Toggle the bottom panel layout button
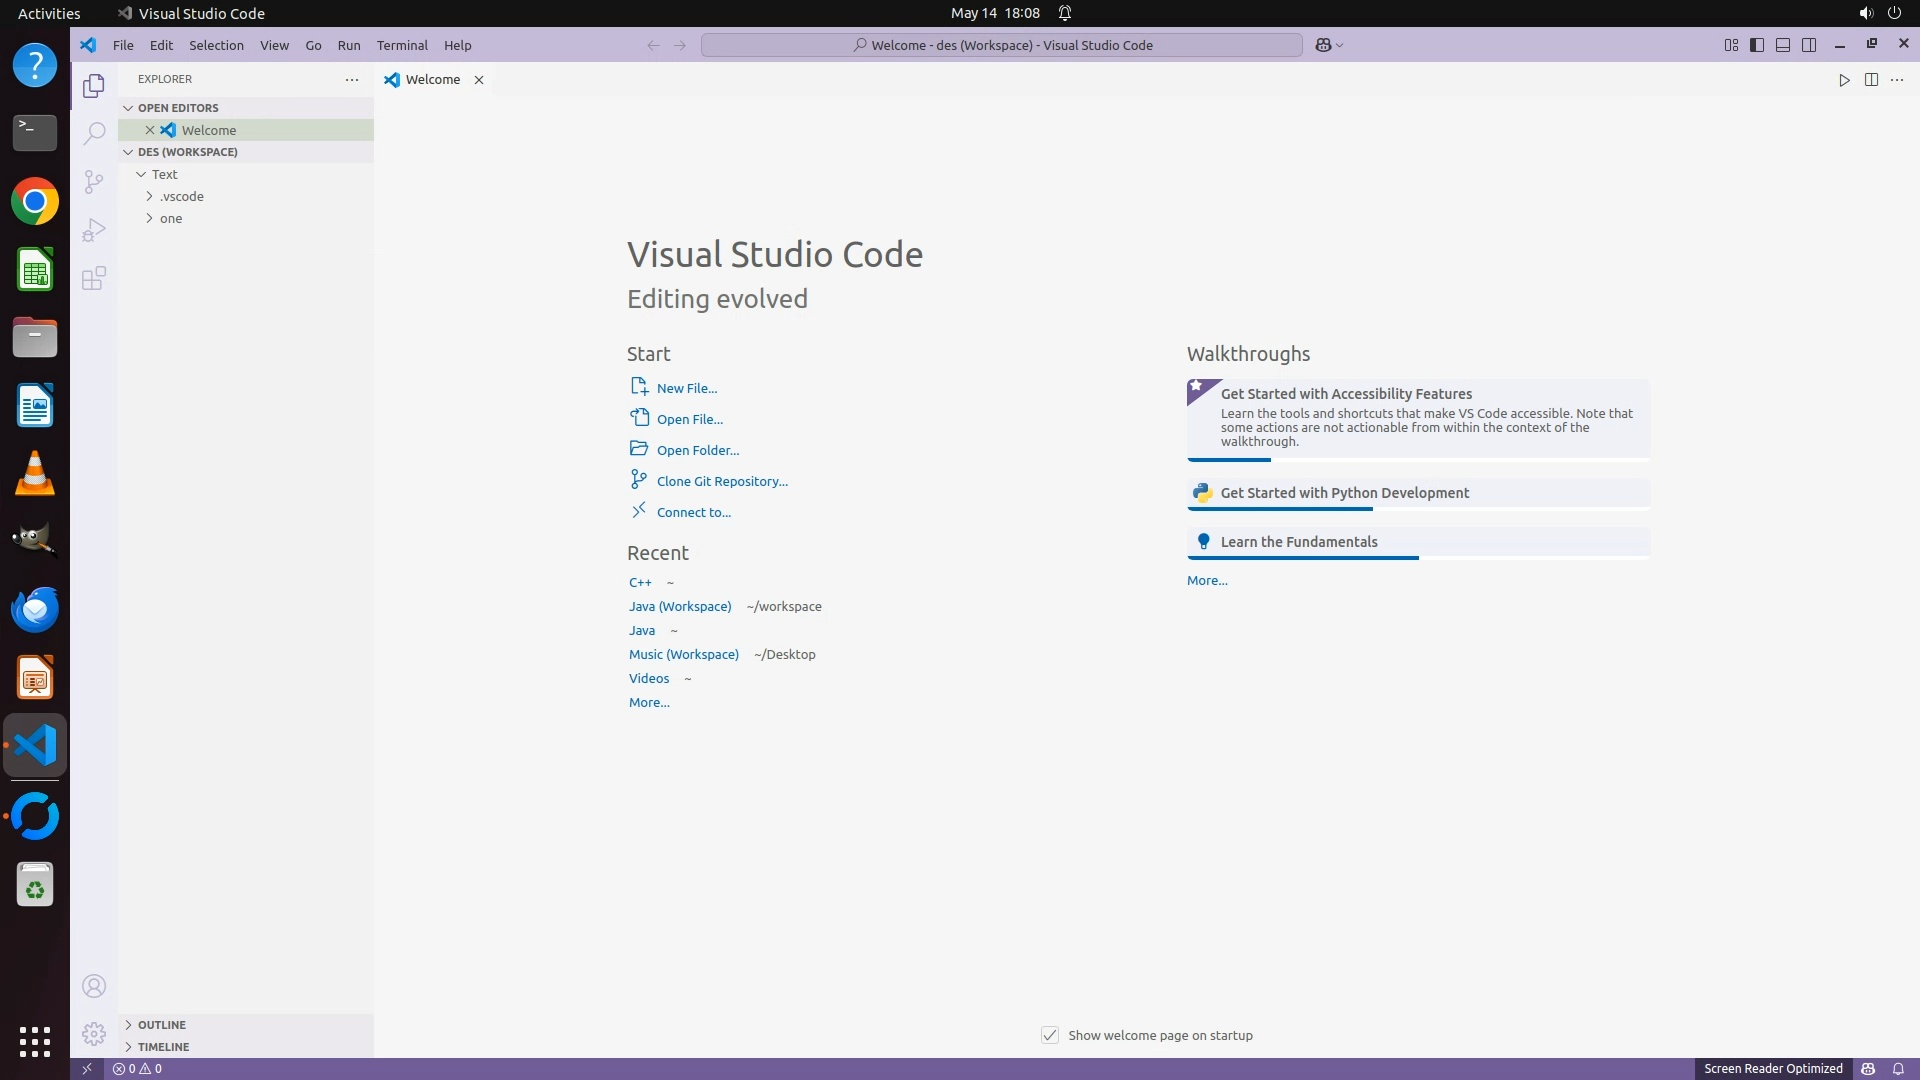 pos(1783,45)
